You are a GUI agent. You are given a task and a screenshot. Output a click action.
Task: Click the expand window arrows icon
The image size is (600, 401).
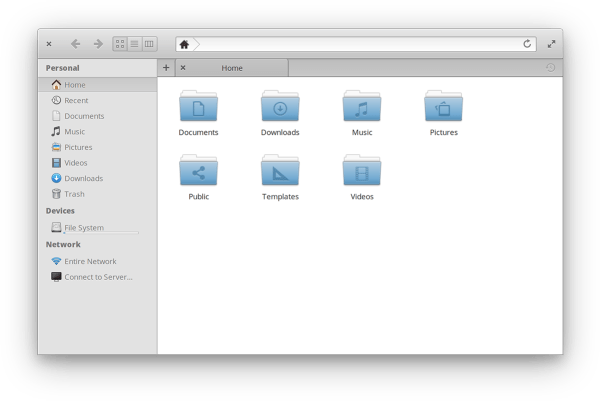coord(551,44)
